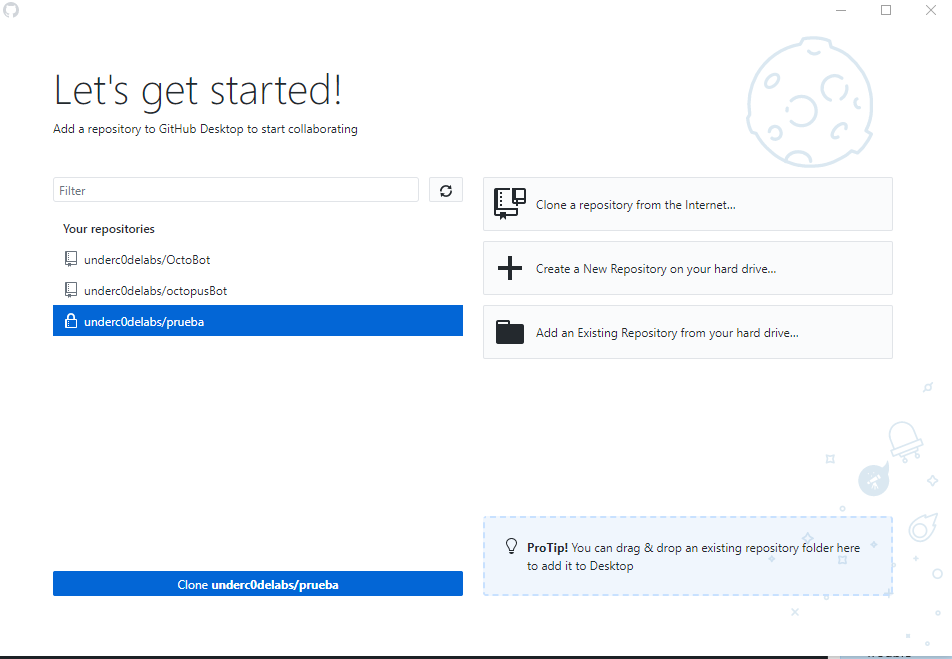The width and height of the screenshot is (952, 659).
Task: Close the GitHub Desktop window
Action: coord(931,10)
